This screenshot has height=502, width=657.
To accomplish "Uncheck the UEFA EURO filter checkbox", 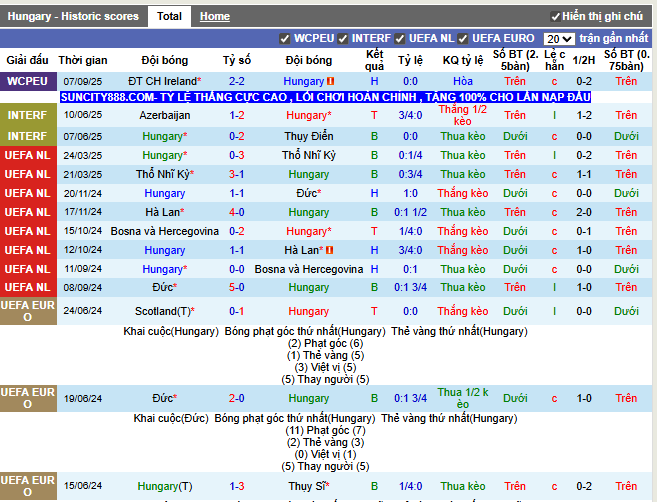I will [x=463, y=39].
